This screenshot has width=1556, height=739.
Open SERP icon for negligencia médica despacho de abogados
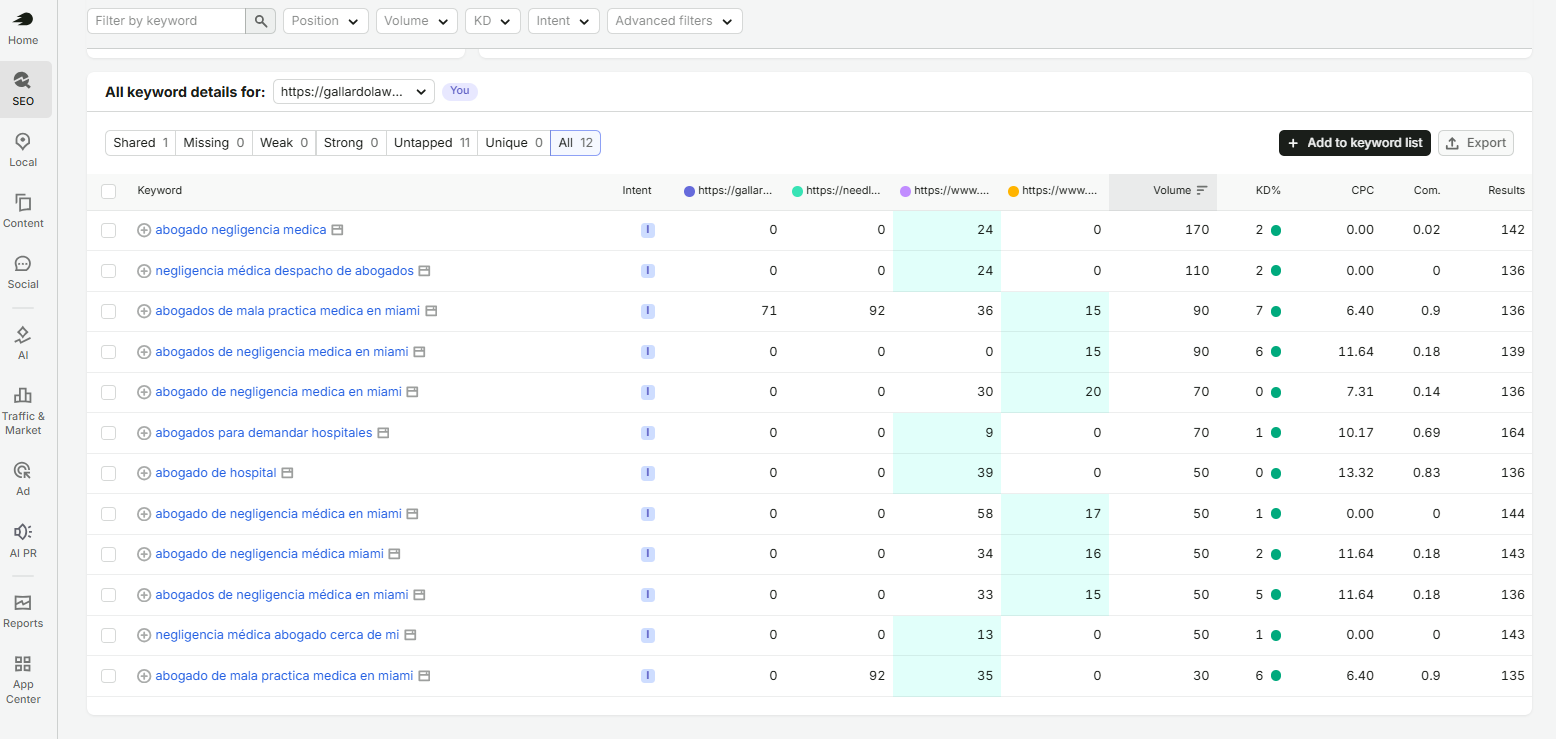[424, 271]
